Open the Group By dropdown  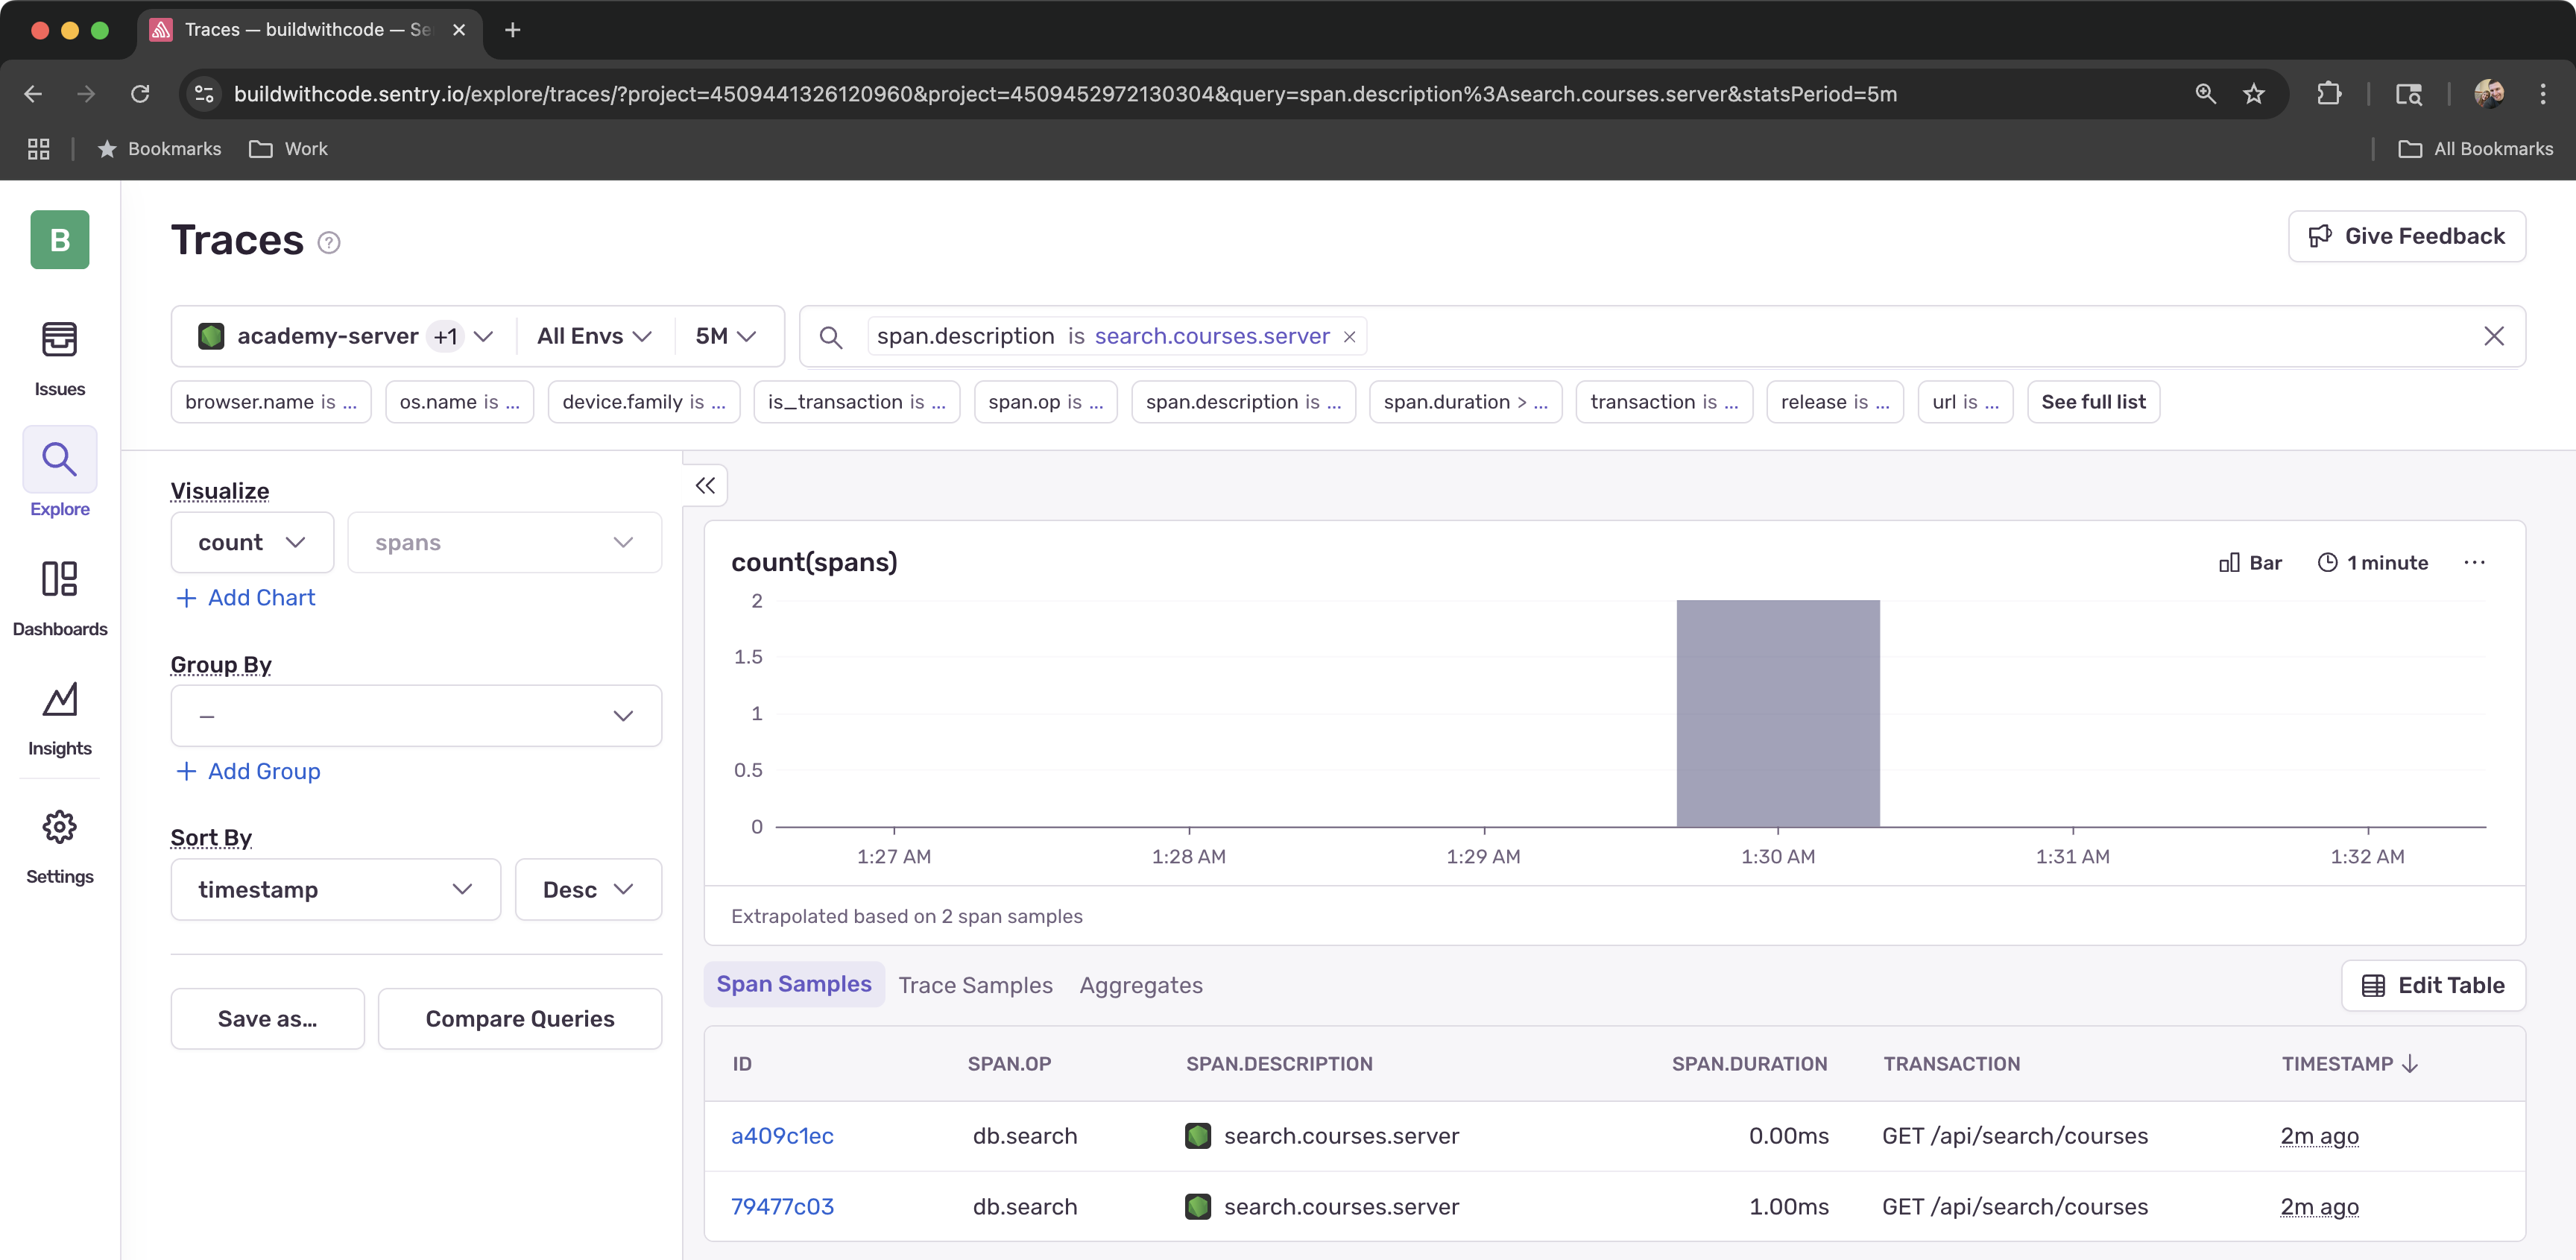click(x=416, y=715)
